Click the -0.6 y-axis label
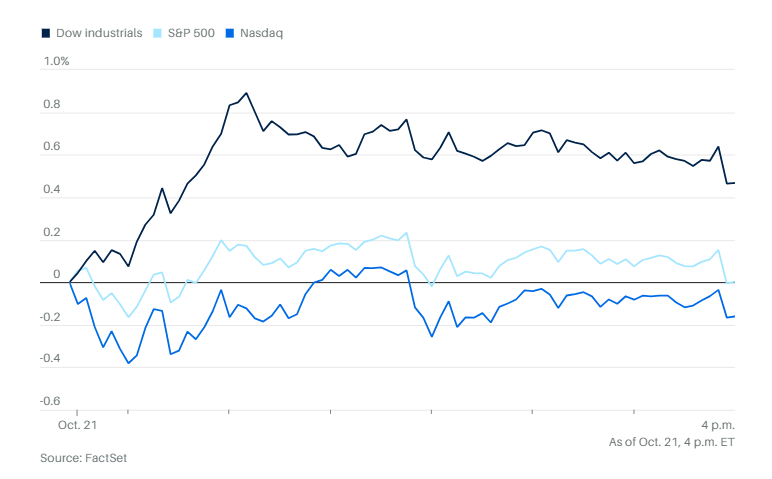This screenshot has width=772, height=479. click(x=50, y=401)
